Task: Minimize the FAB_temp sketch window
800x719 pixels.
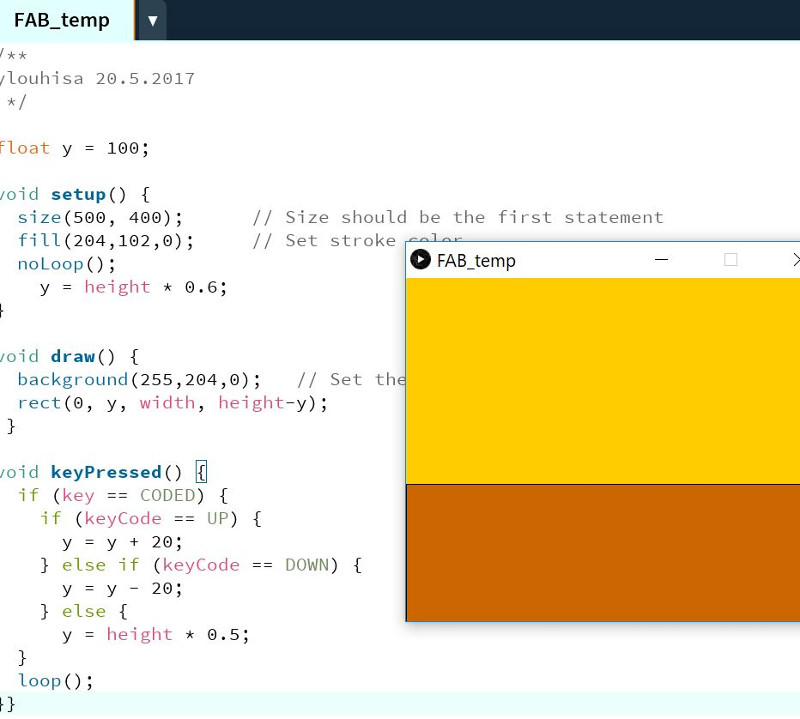Action: (661, 260)
